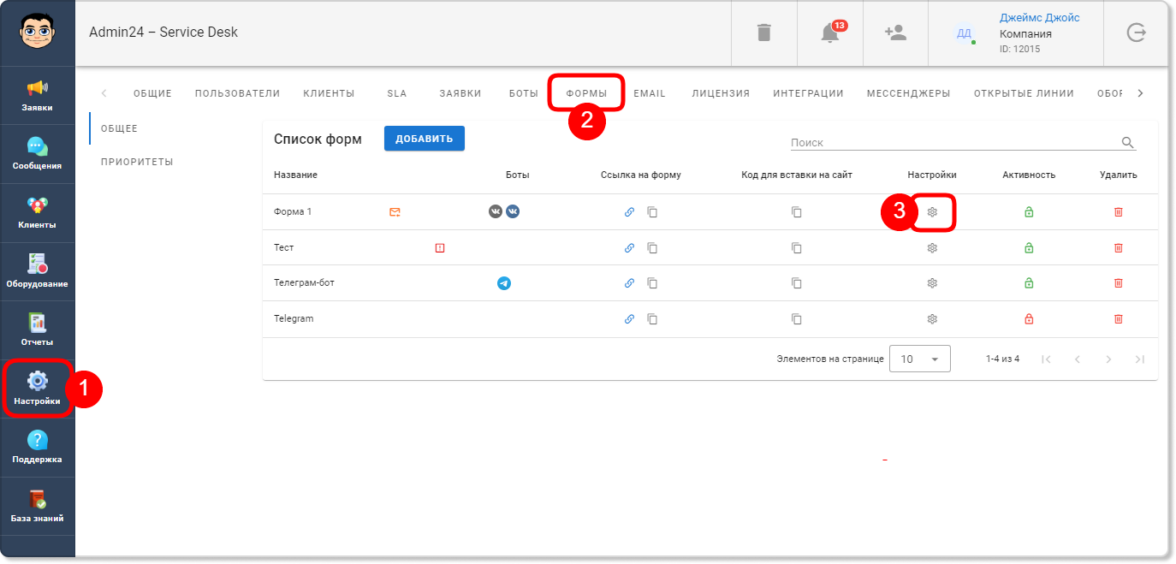
Task: Switch to the Пользователи tab
Action: click(x=237, y=94)
